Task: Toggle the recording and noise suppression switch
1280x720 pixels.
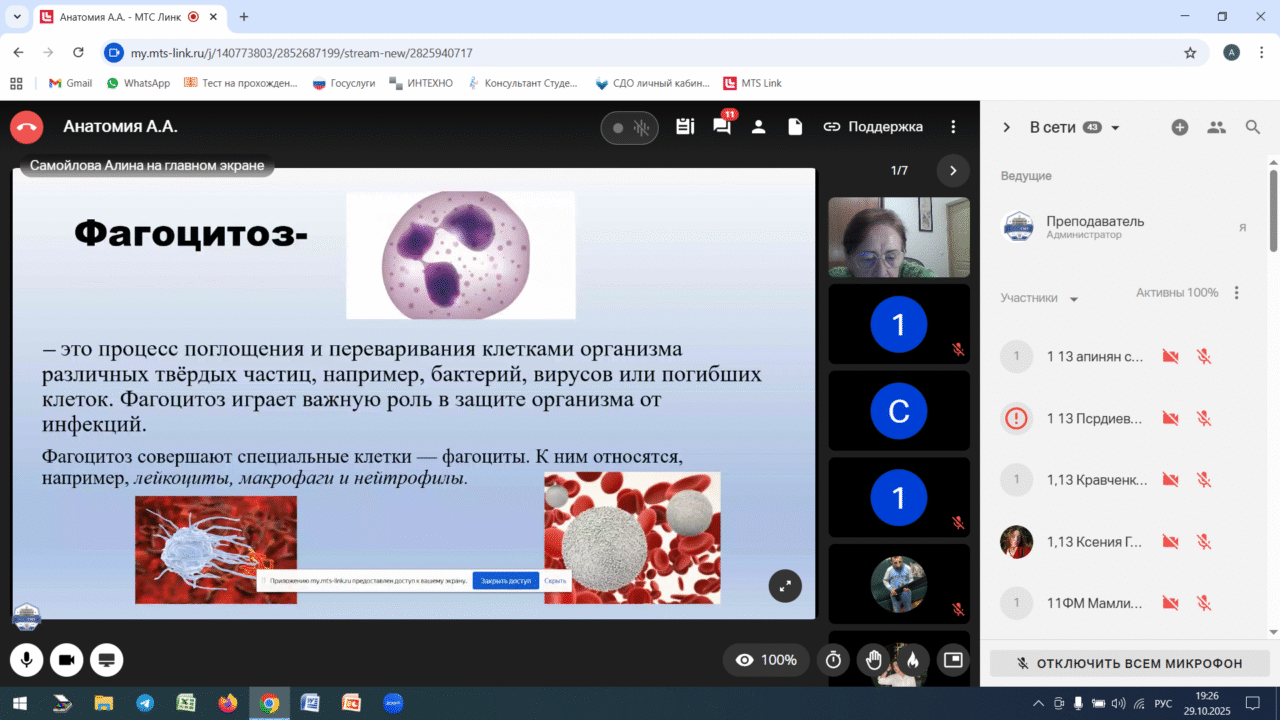Action: click(x=629, y=128)
